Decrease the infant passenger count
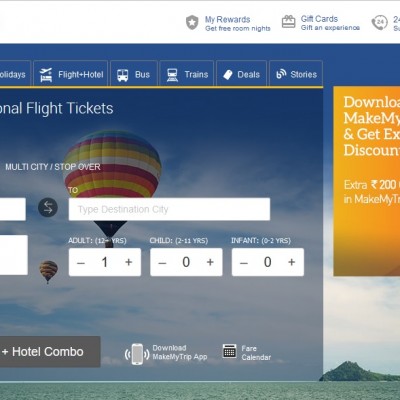This screenshot has width=400, height=400. [244, 263]
